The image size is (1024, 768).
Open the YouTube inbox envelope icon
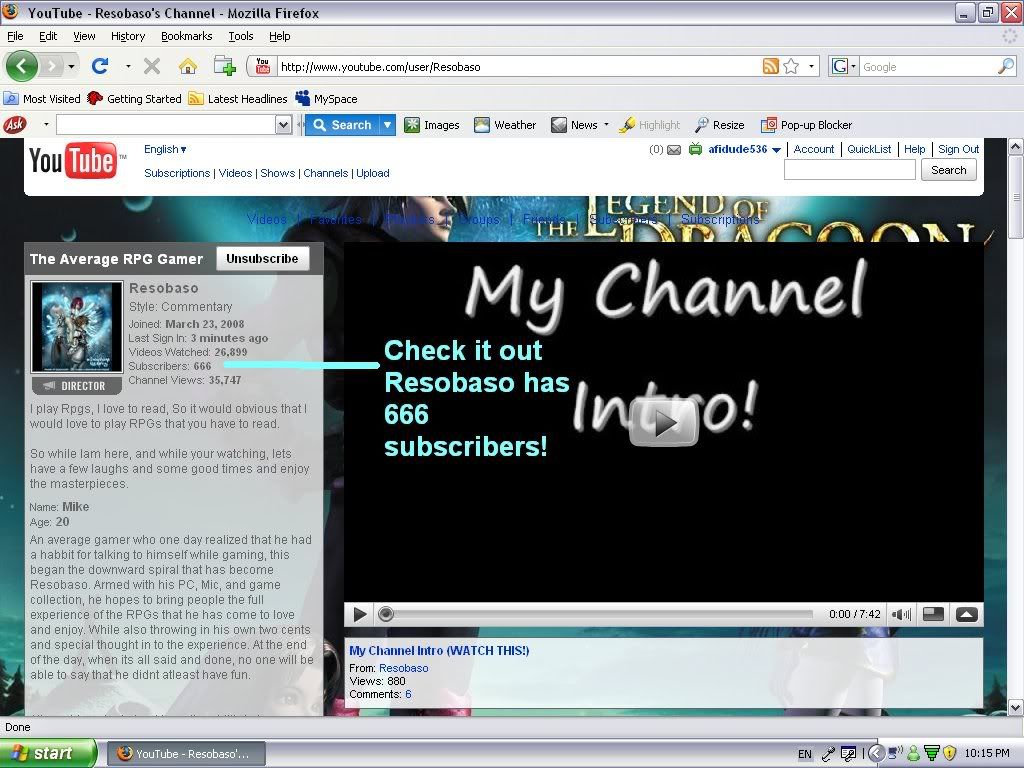(x=674, y=150)
